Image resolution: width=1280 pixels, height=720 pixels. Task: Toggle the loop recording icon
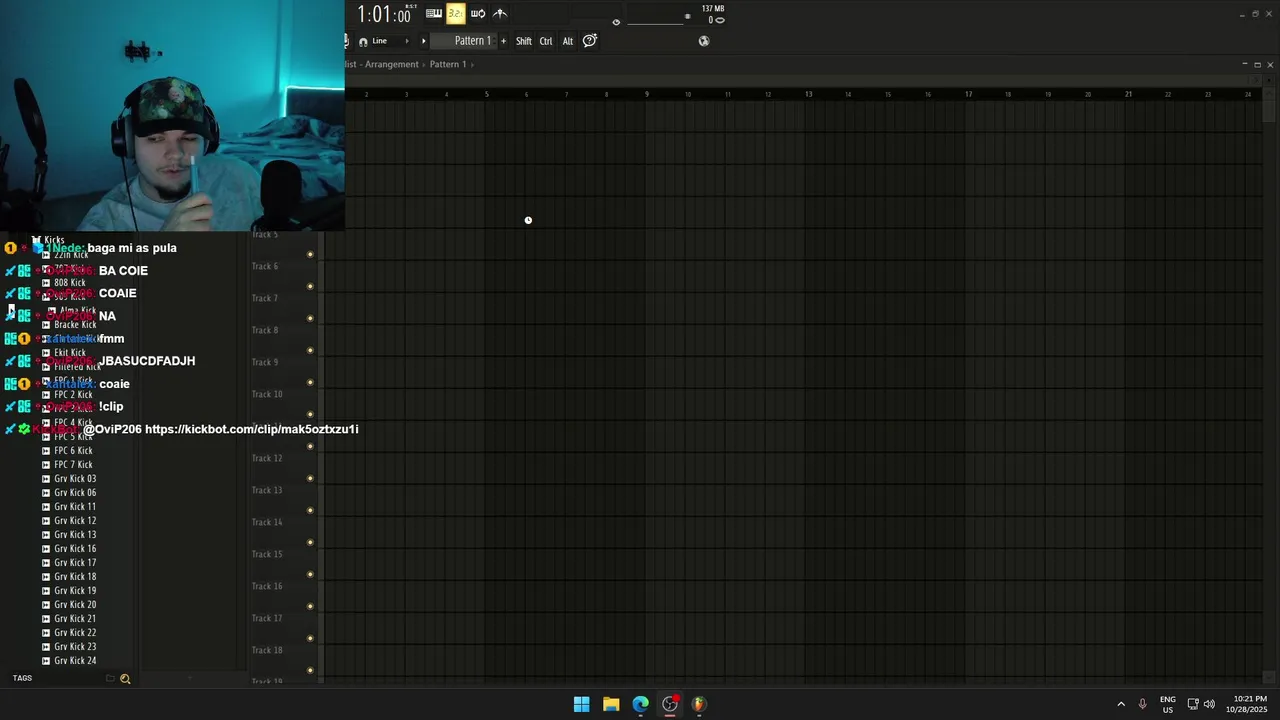click(478, 13)
